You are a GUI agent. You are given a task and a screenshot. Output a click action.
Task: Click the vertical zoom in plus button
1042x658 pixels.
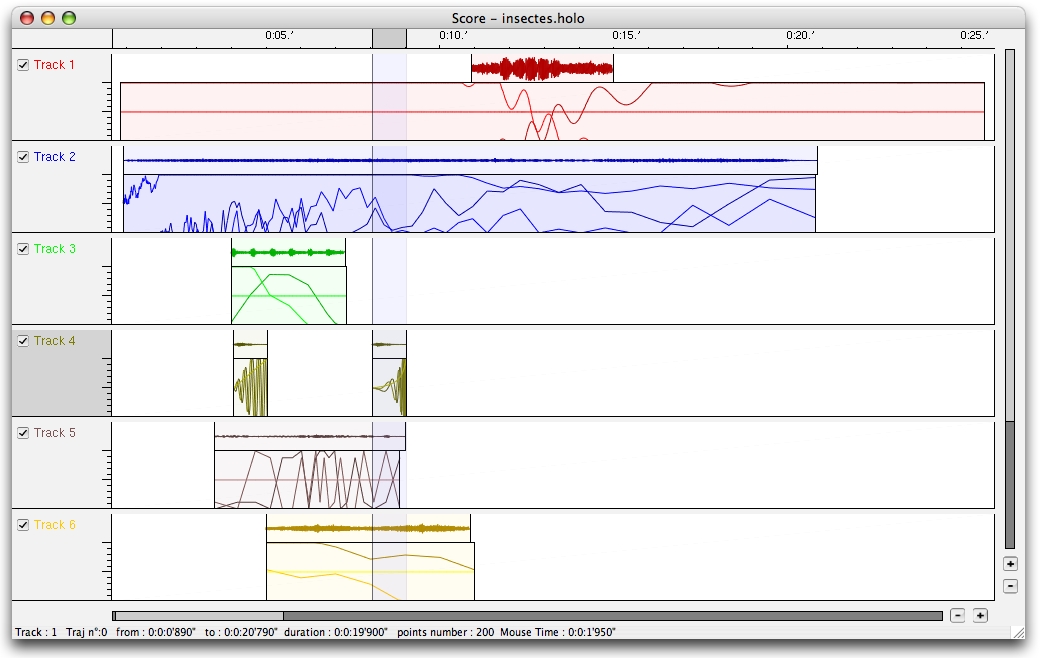coord(1010,564)
